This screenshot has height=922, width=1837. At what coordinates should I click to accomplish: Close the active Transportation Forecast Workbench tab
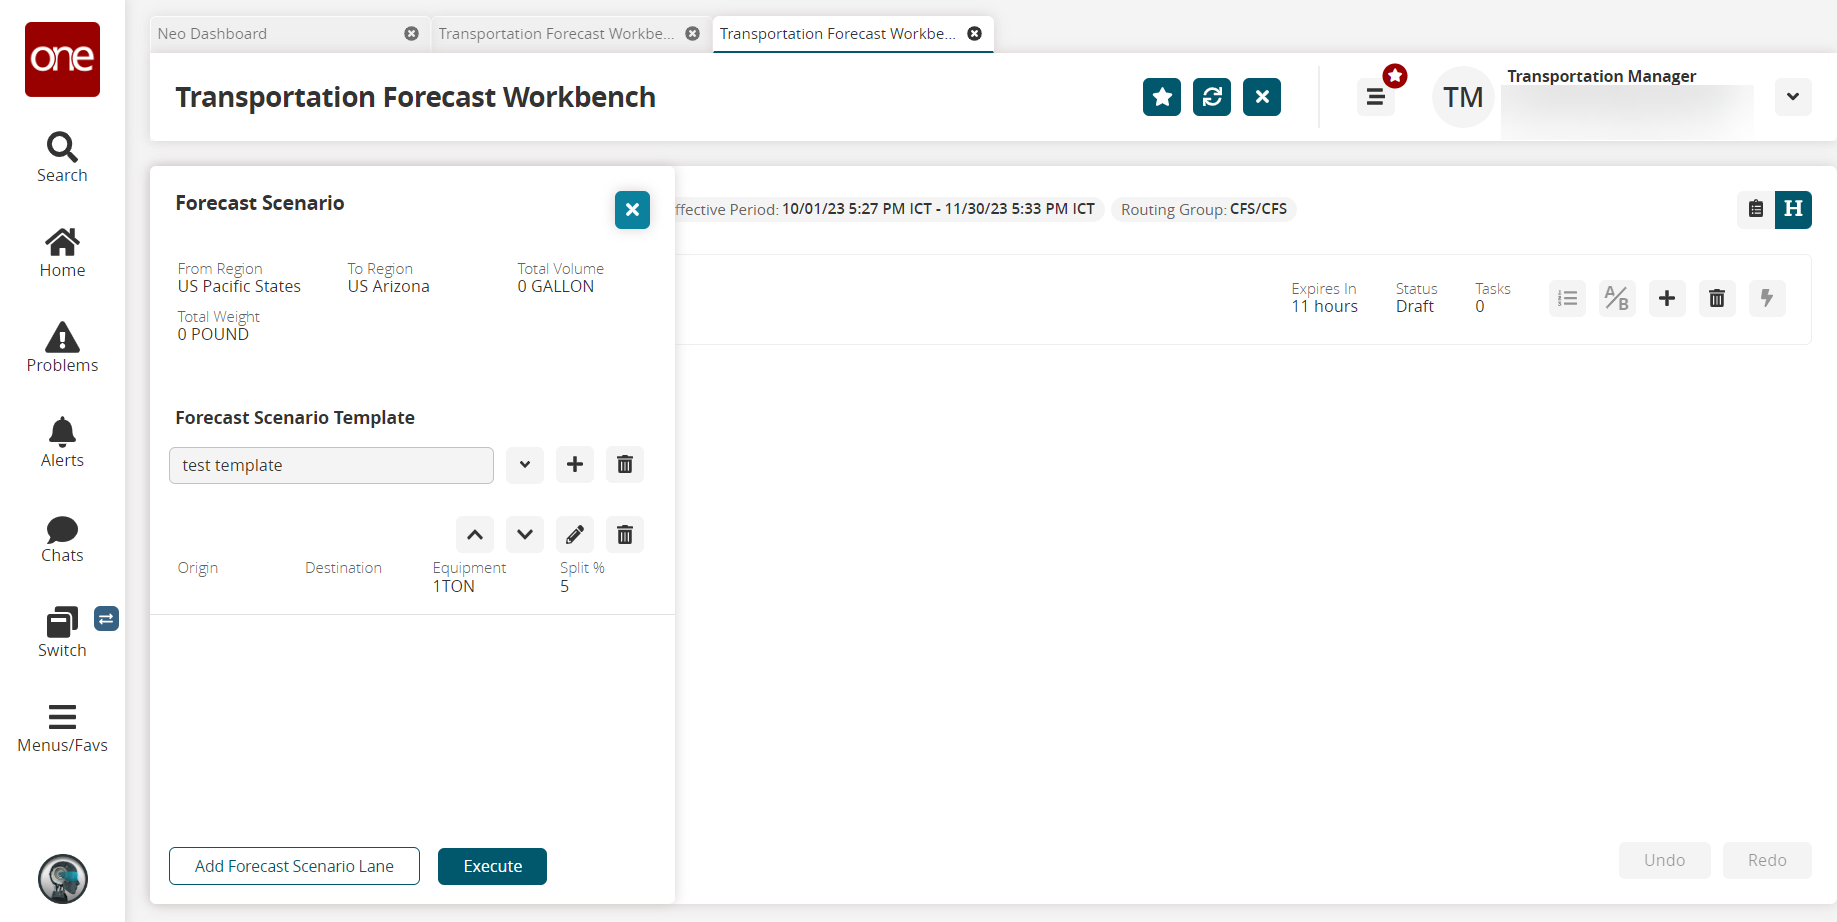tap(974, 34)
